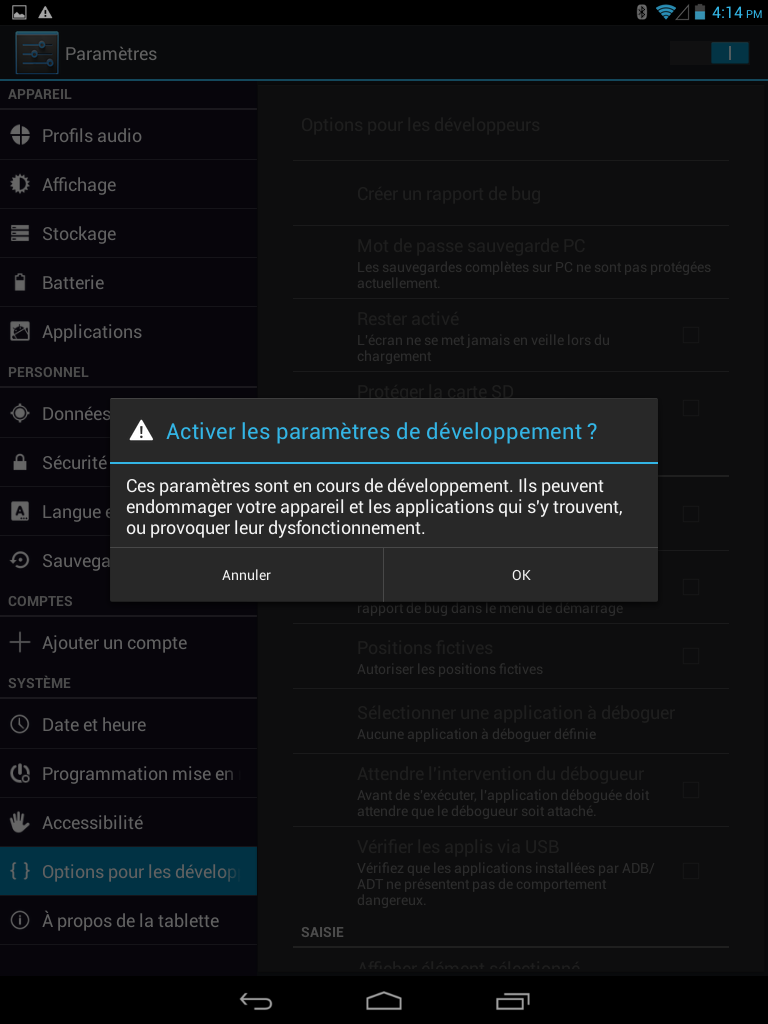
Task: Check the Rester activé checkbox
Action: [690, 335]
